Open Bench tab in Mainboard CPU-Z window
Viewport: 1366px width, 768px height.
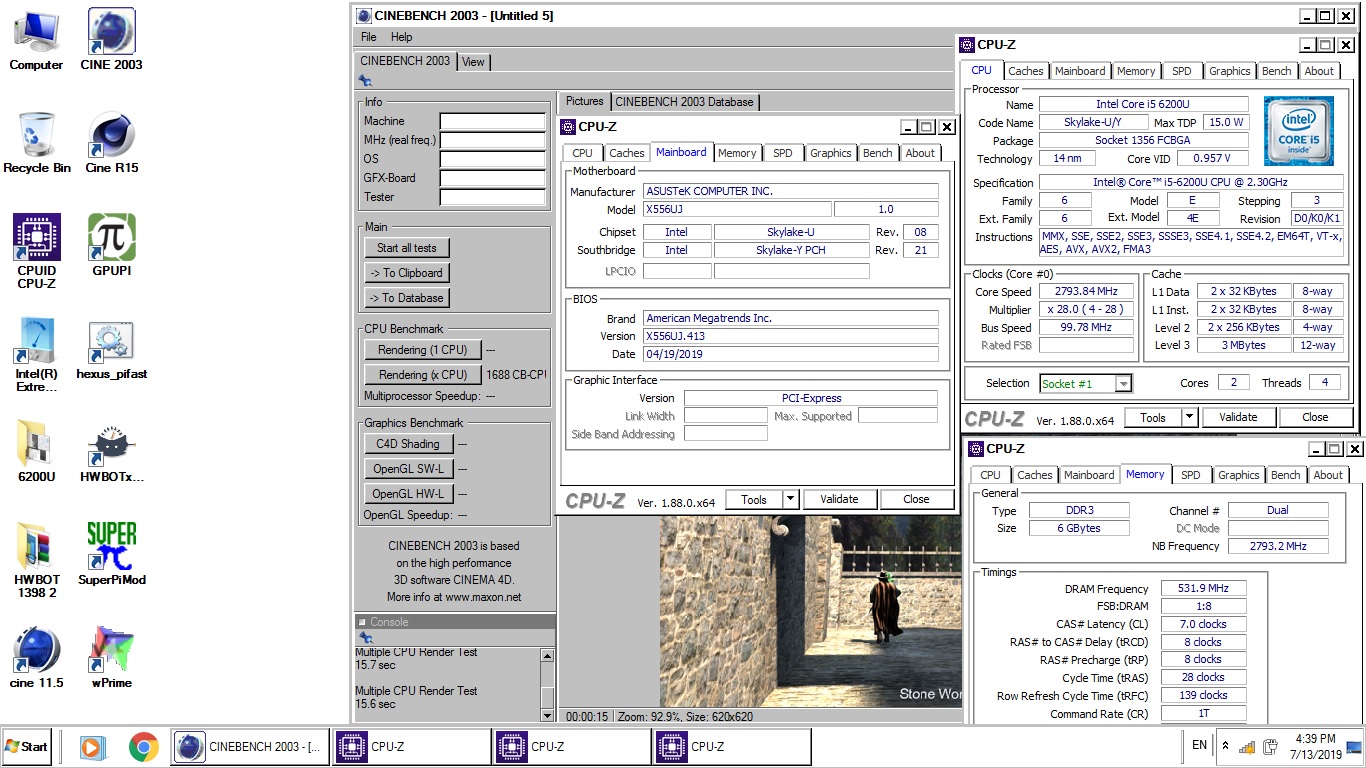pyautogui.click(x=877, y=153)
